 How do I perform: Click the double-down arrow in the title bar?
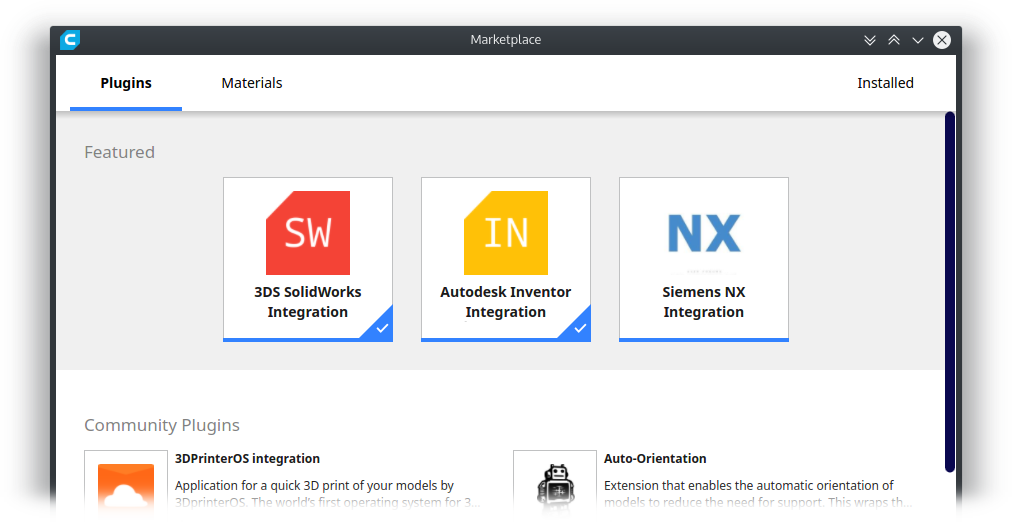870,40
